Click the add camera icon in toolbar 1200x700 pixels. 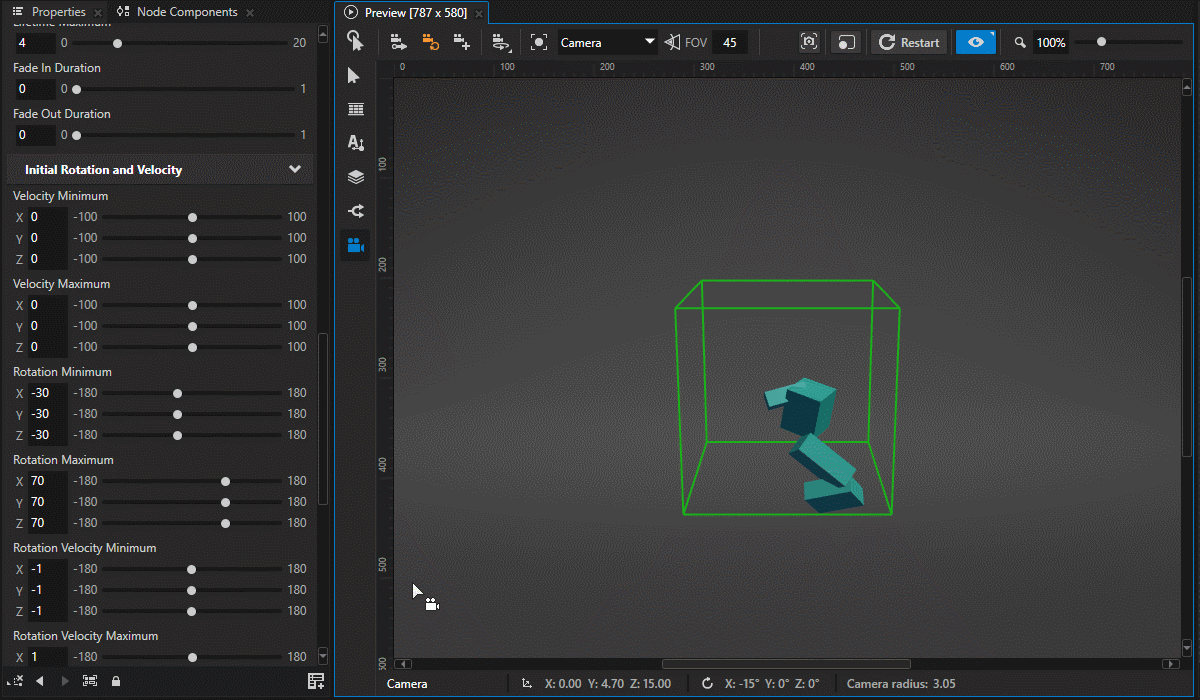tap(461, 42)
